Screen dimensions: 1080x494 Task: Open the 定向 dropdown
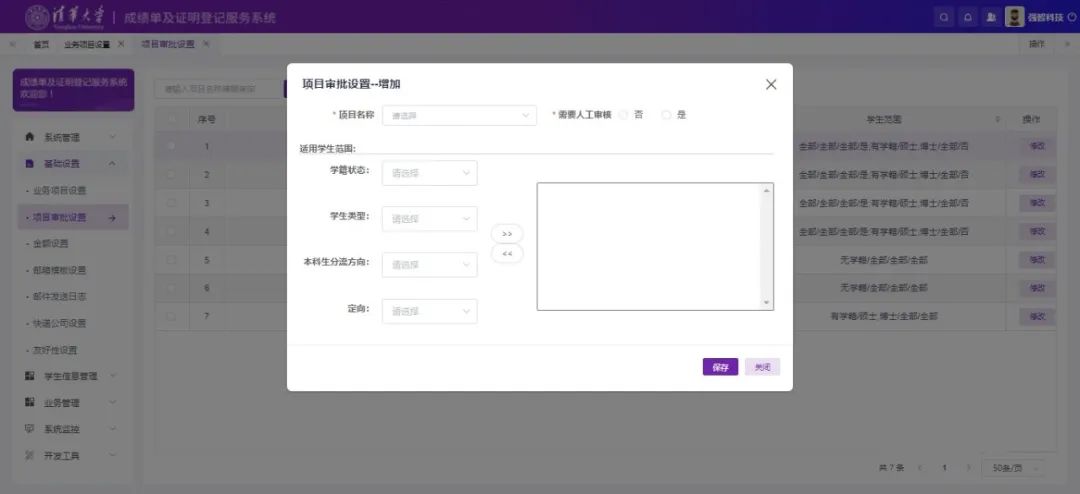(x=429, y=312)
